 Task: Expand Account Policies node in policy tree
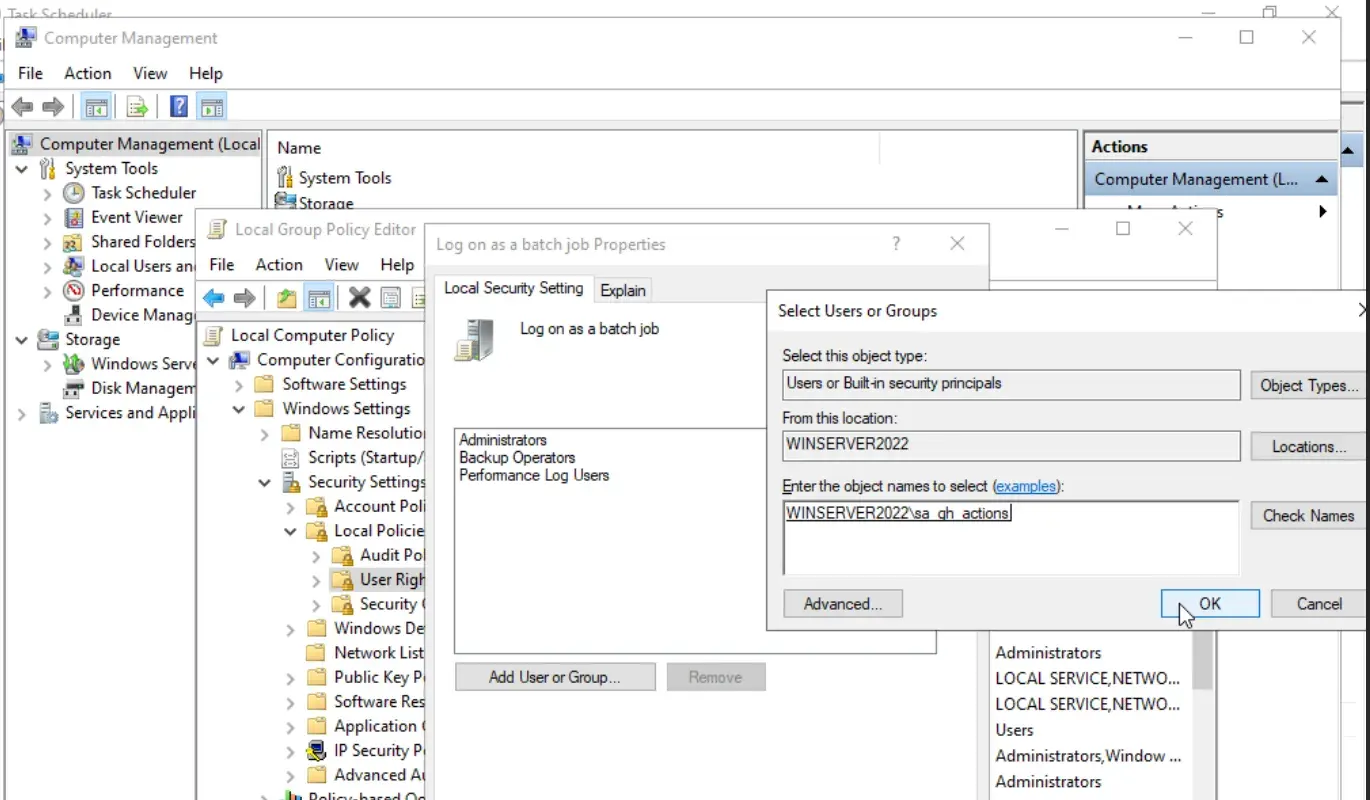pyautogui.click(x=290, y=507)
